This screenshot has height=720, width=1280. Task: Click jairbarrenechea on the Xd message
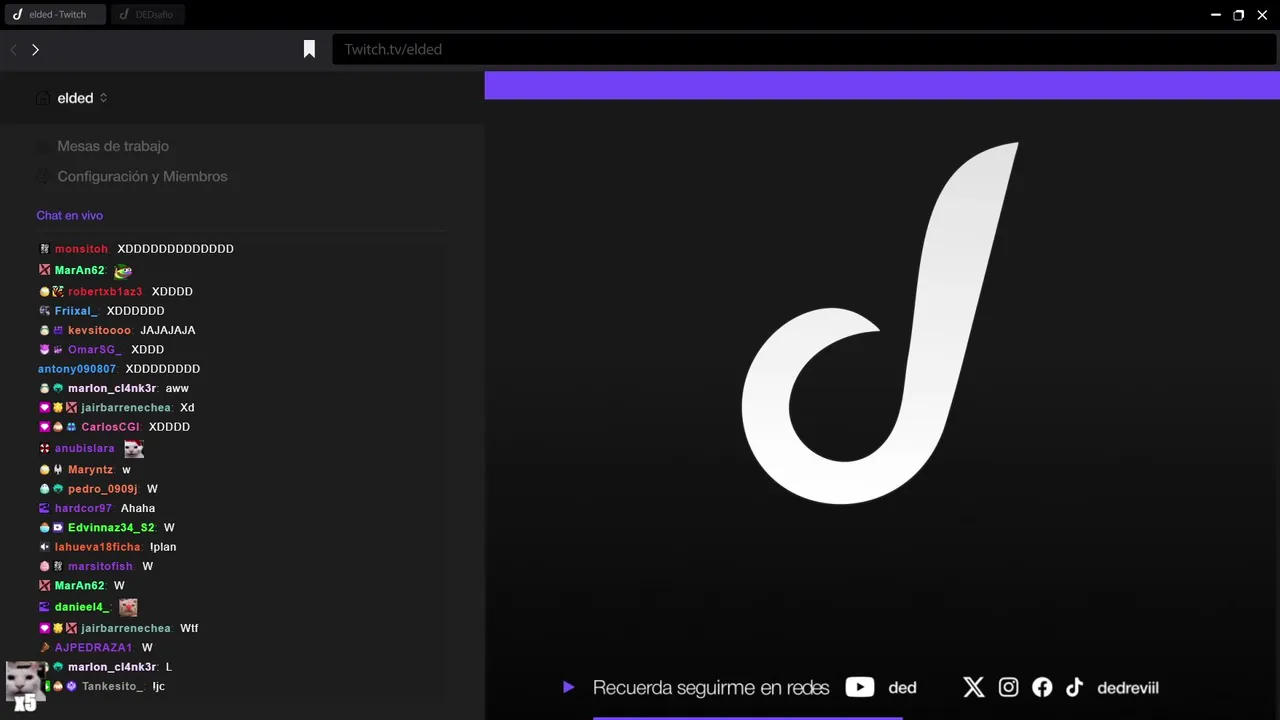(126, 408)
